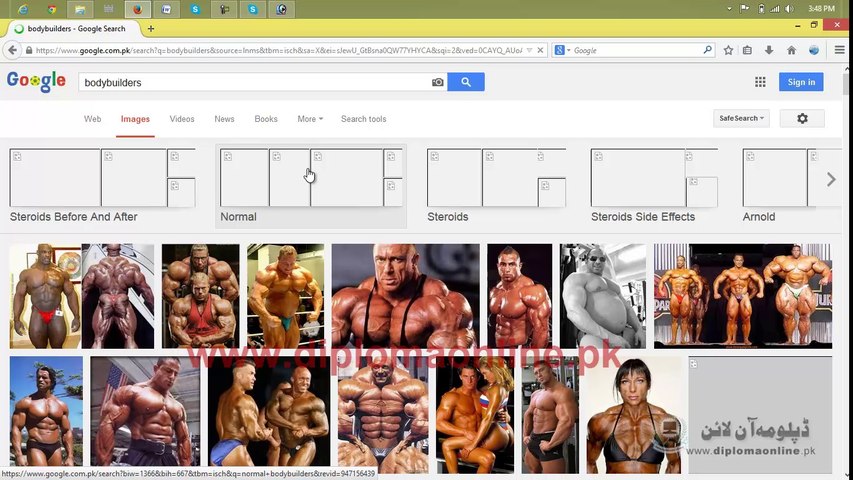Show hidden tray icons arrow

coord(729,9)
